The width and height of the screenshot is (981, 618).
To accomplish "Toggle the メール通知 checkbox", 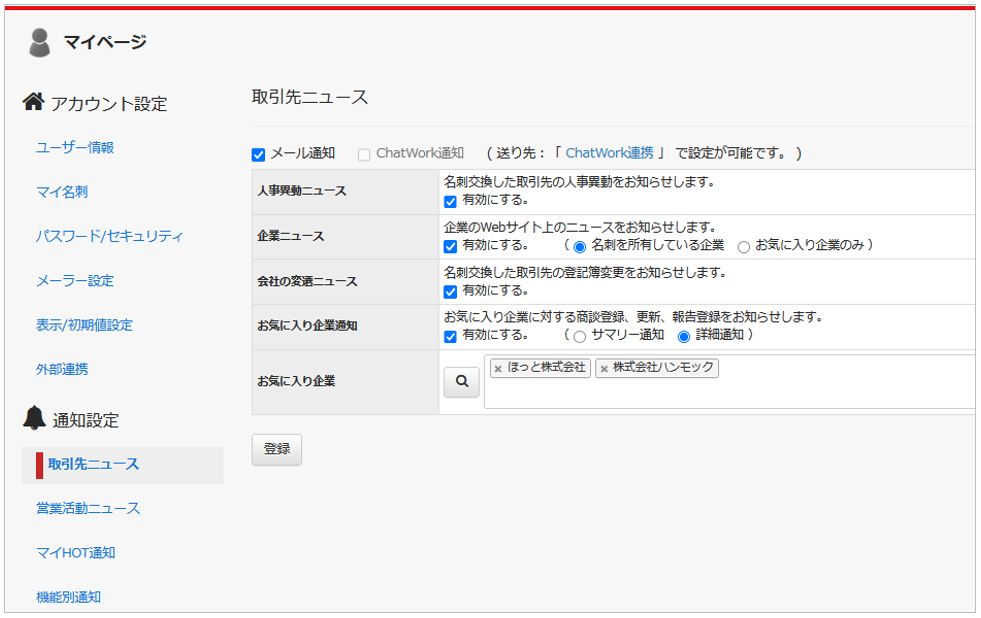I will tap(258, 154).
